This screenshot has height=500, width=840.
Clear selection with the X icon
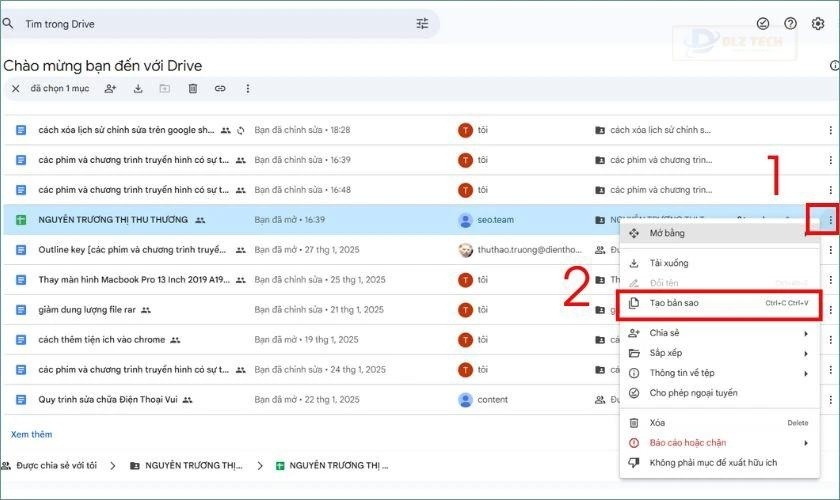(16, 89)
